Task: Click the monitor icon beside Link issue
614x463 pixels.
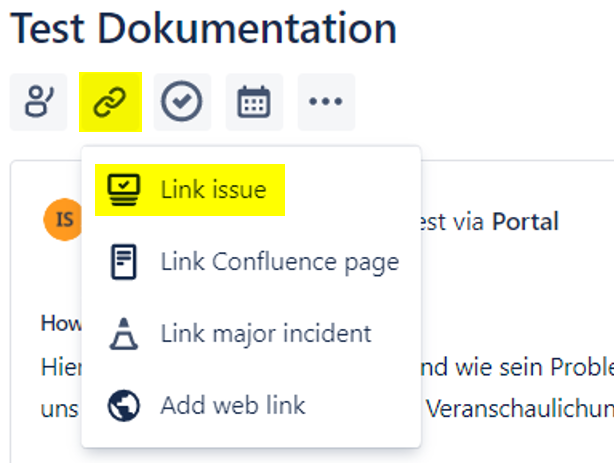Action: (x=124, y=189)
